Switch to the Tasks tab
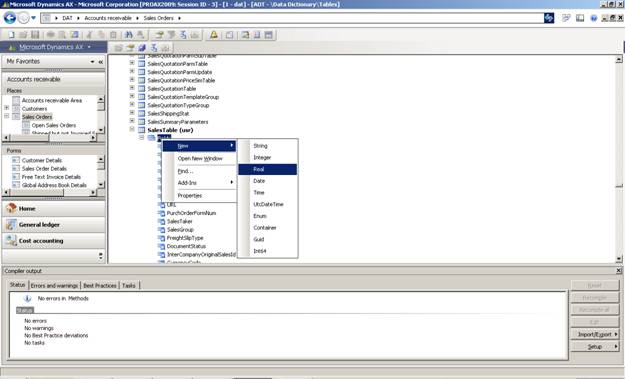The width and height of the screenshot is (625, 379). (x=129, y=285)
